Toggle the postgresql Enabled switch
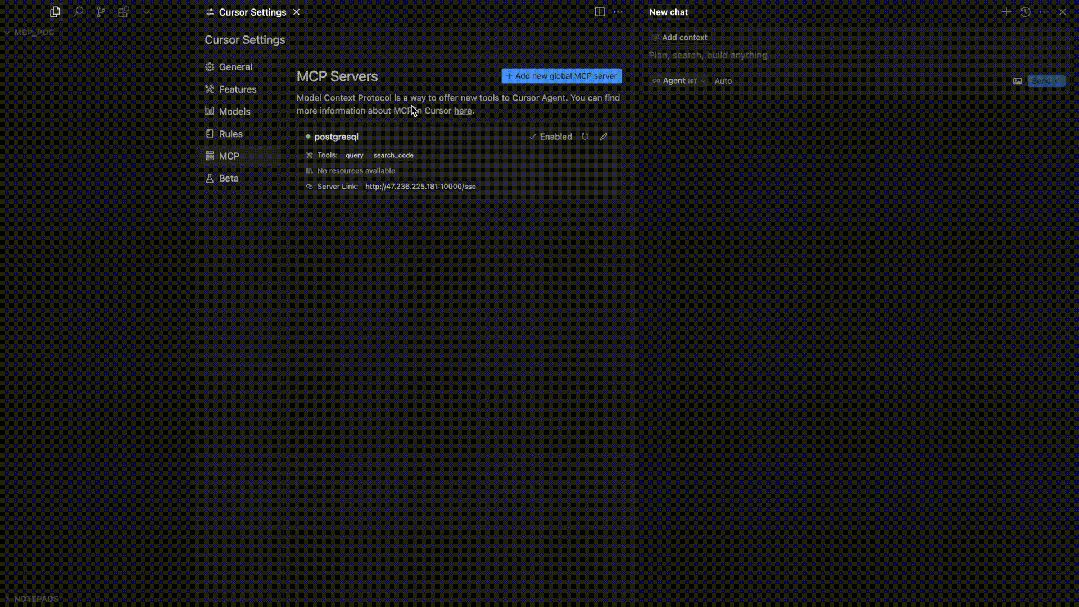This screenshot has width=1079, height=607. point(551,136)
